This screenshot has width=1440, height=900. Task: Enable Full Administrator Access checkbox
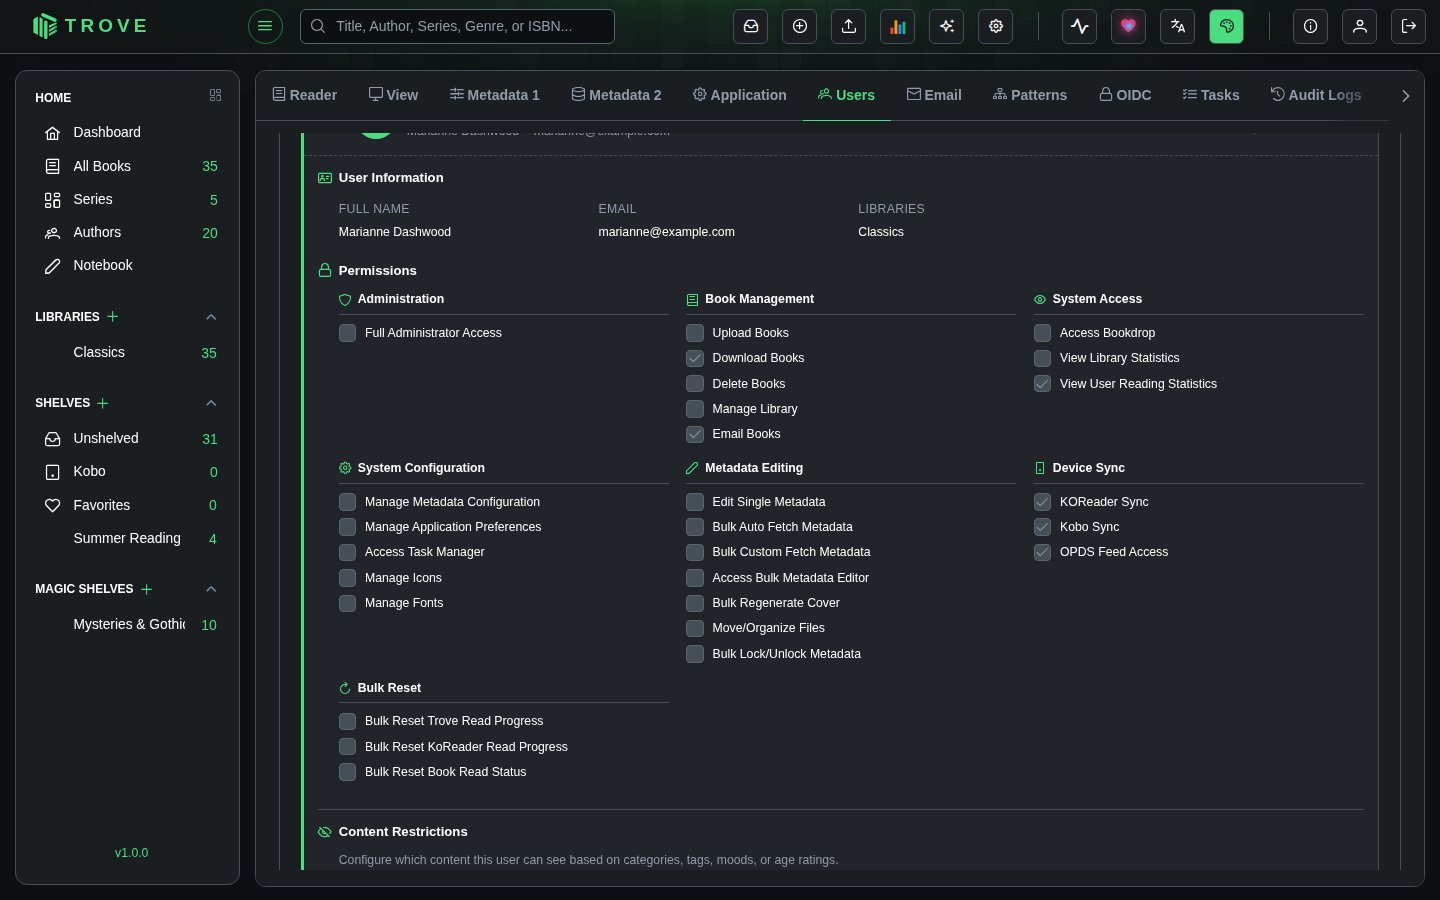point(347,333)
